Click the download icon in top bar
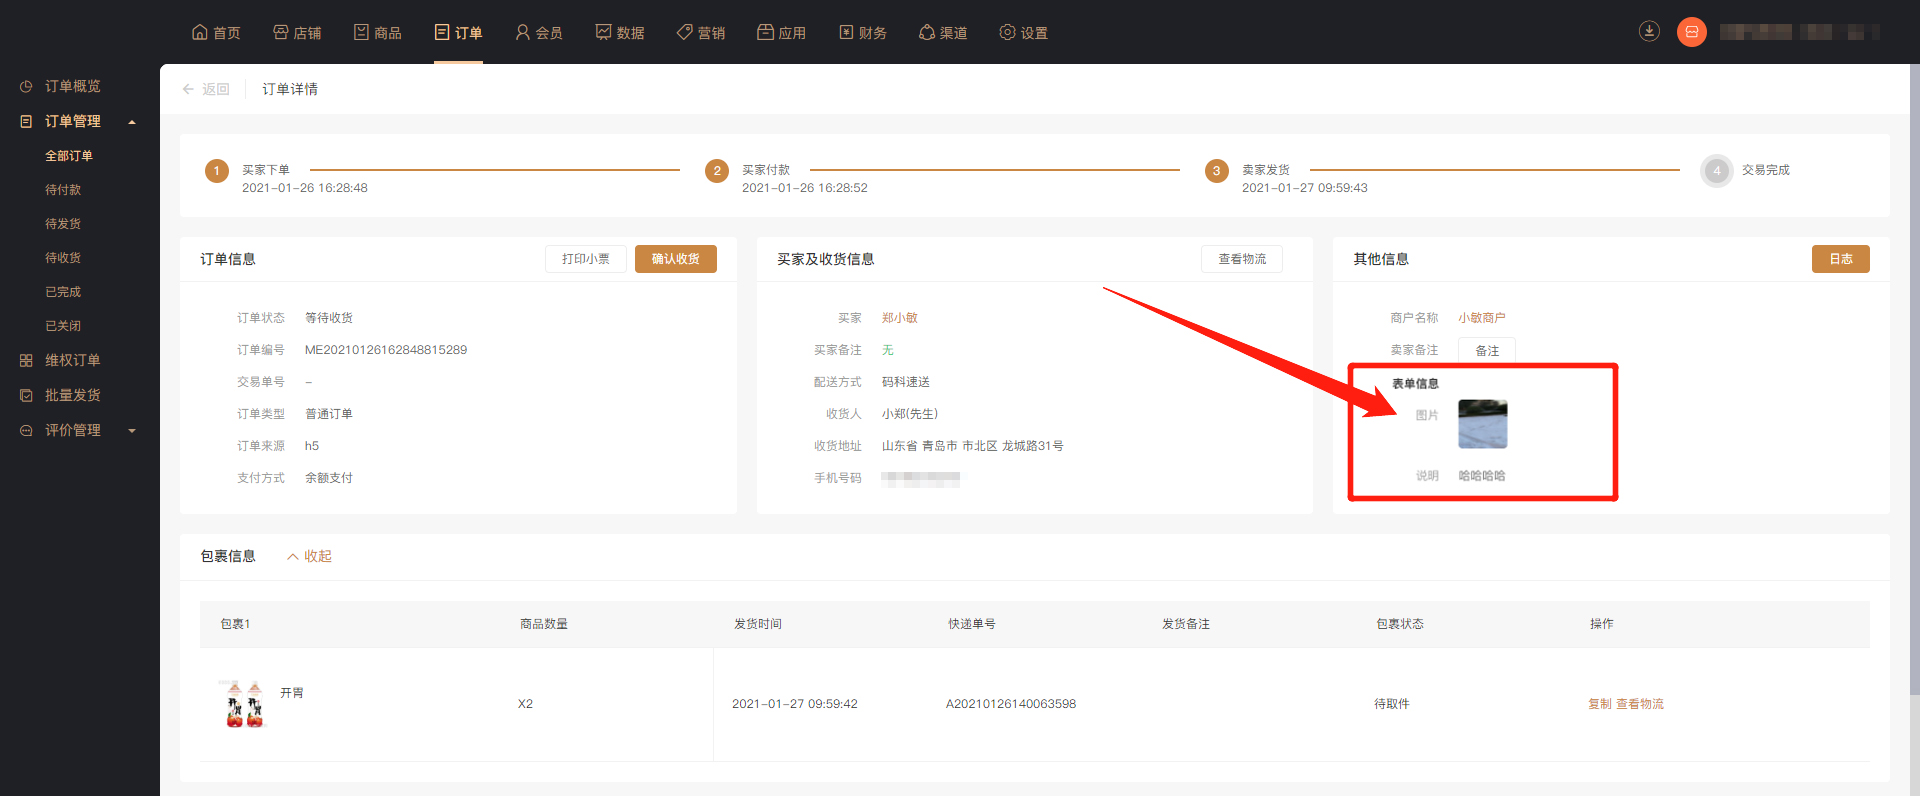Image resolution: width=1920 pixels, height=796 pixels. pyautogui.click(x=1649, y=31)
